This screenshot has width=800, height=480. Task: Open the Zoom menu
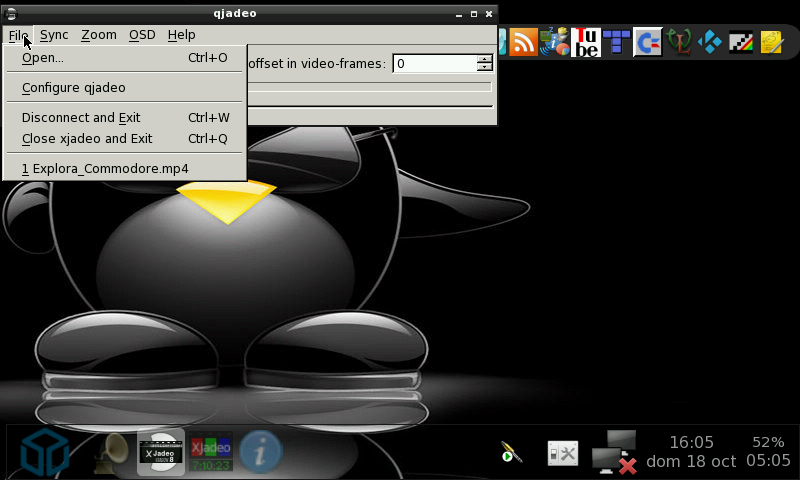point(99,35)
